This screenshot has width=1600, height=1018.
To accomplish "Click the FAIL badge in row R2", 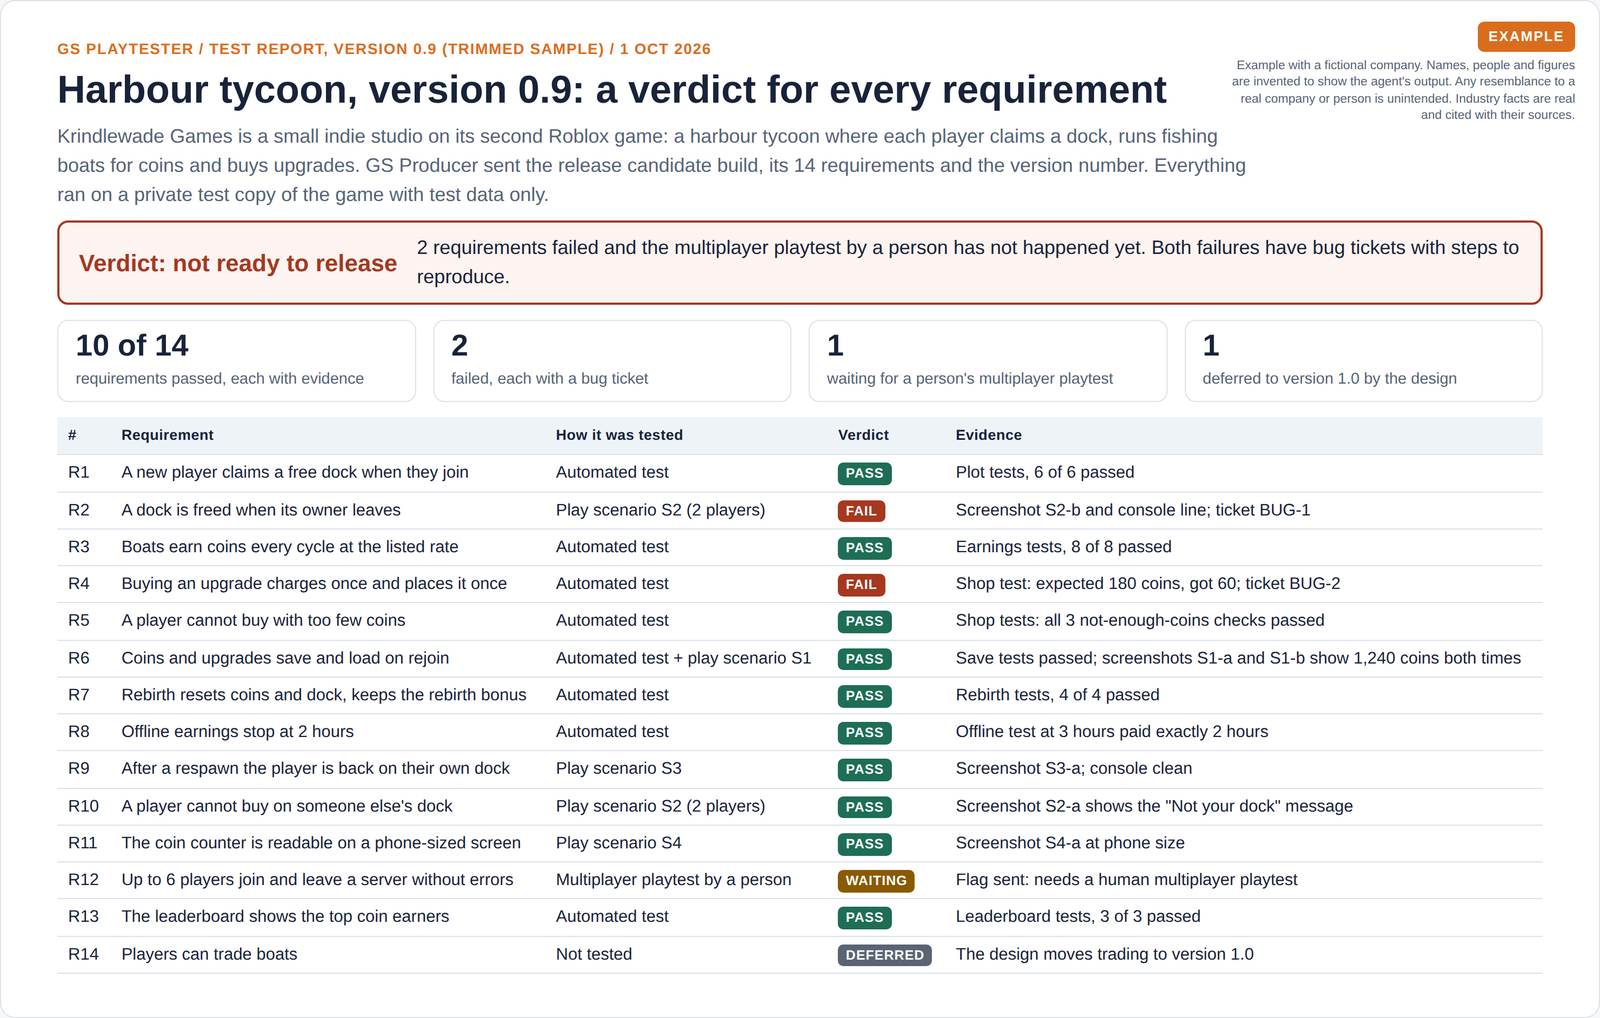I will 861,511.
